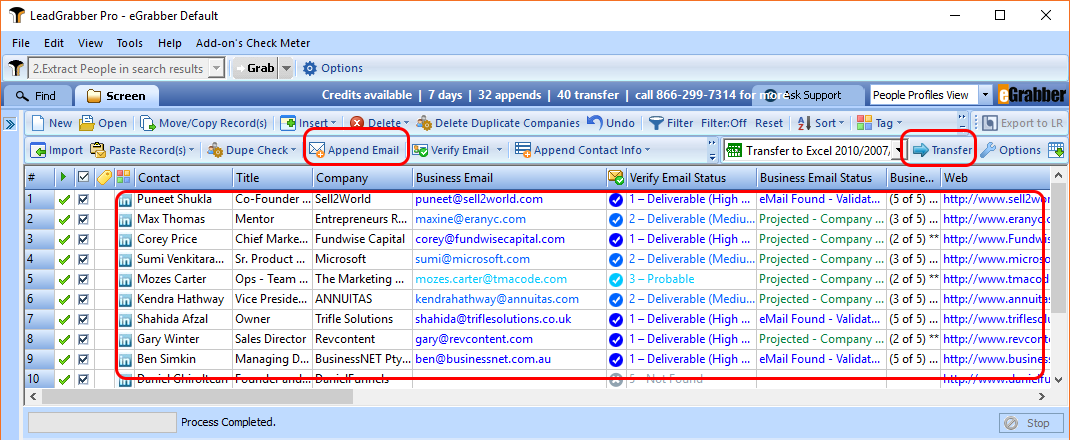Open the File menu
The image size is (1070, 440).
point(20,43)
